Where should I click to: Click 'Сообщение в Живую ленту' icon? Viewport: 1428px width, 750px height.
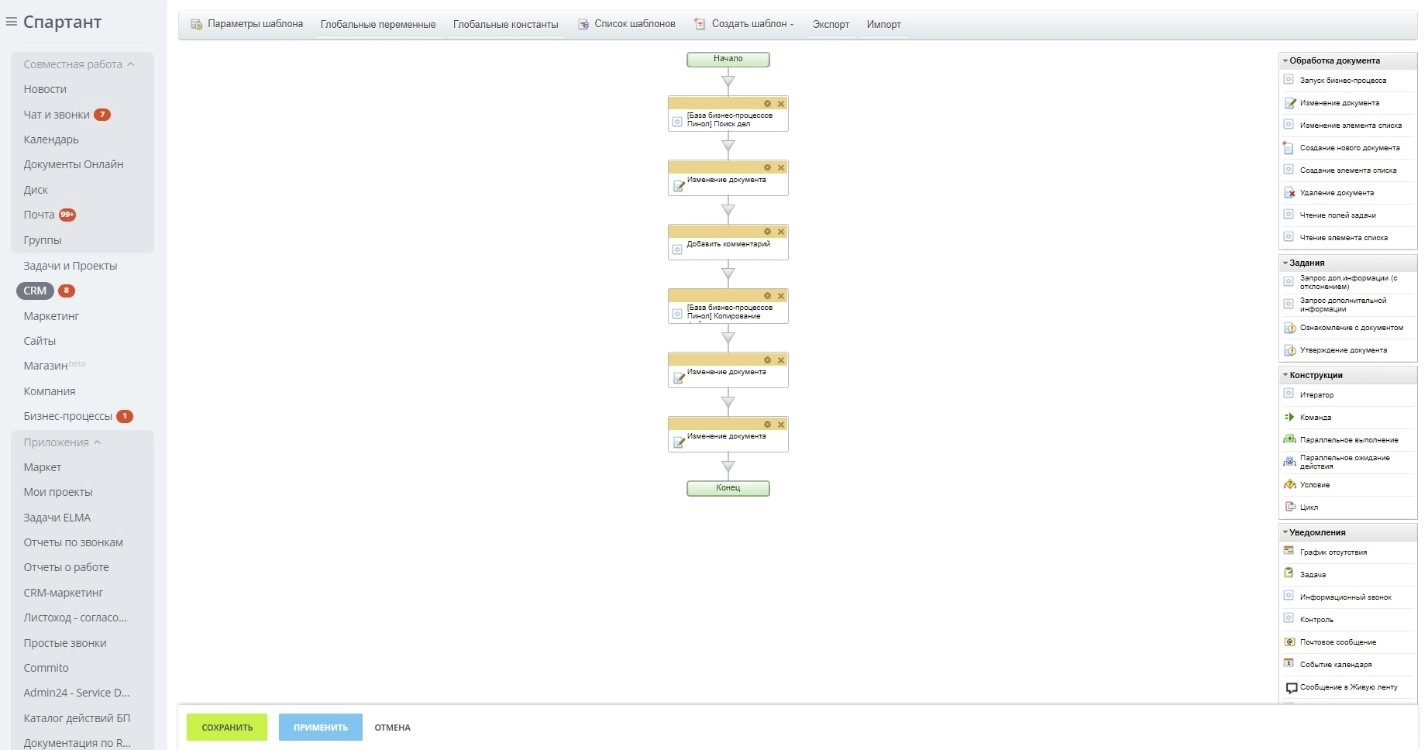1291,688
